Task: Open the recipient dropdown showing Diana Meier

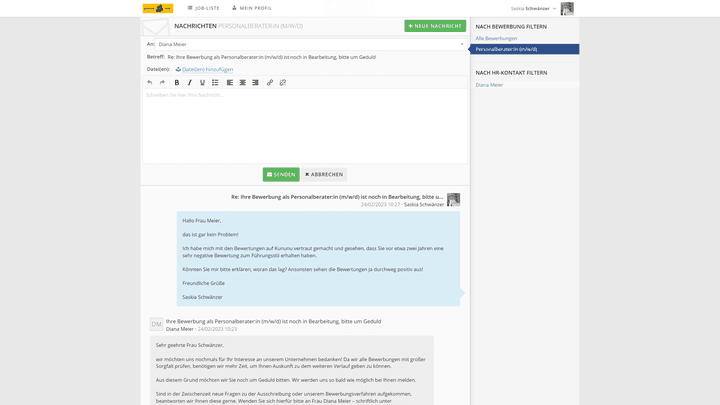Action: pos(311,44)
